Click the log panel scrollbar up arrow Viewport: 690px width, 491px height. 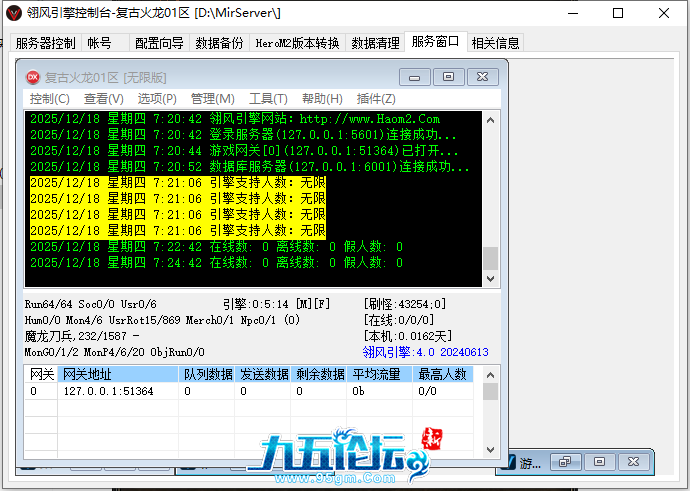(490, 120)
